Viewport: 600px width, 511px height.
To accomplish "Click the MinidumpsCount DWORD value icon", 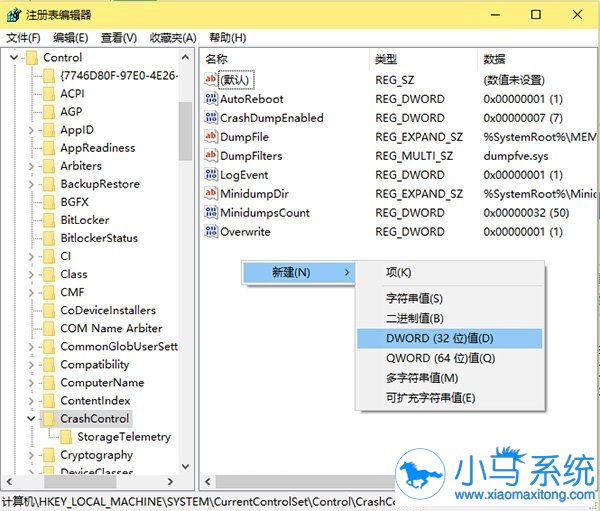I will pyautogui.click(x=211, y=212).
